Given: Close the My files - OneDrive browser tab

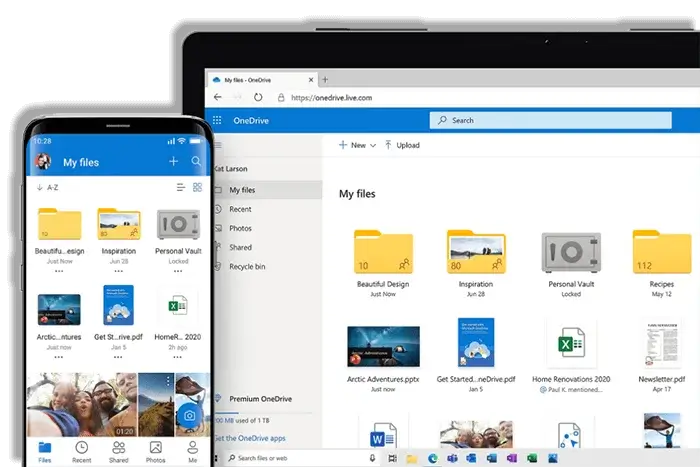Looking at the screenshot, I should coord(311,80).
